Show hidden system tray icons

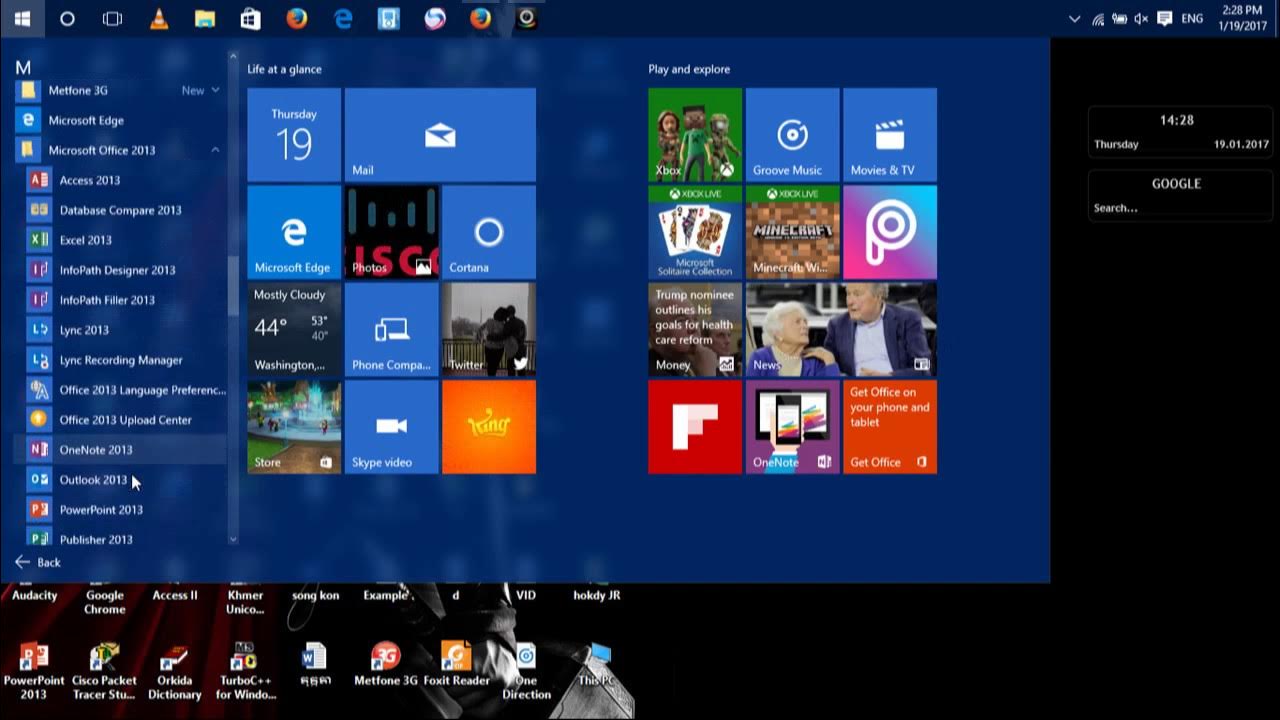coord(1074,18)
